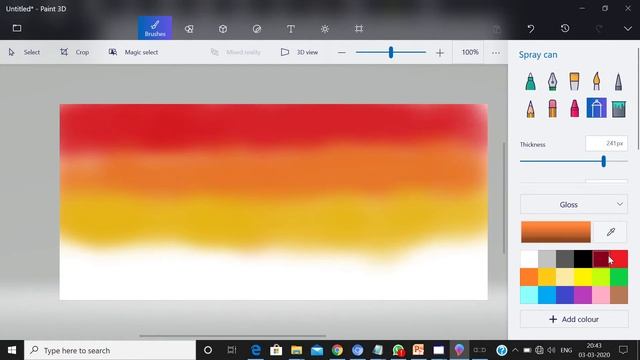This screenshot has width=640, height=360.
Task: Select the Crayon brush
Action: [574, 109]
